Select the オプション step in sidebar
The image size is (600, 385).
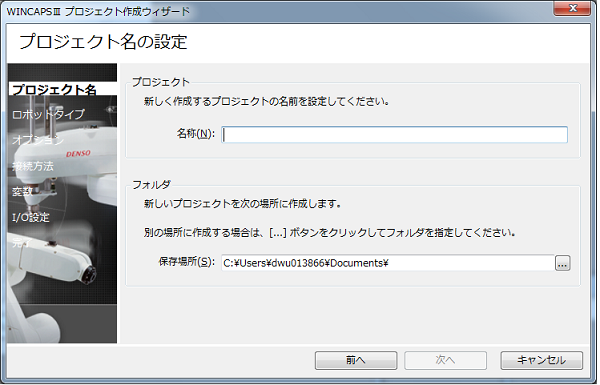pos(38,140)
